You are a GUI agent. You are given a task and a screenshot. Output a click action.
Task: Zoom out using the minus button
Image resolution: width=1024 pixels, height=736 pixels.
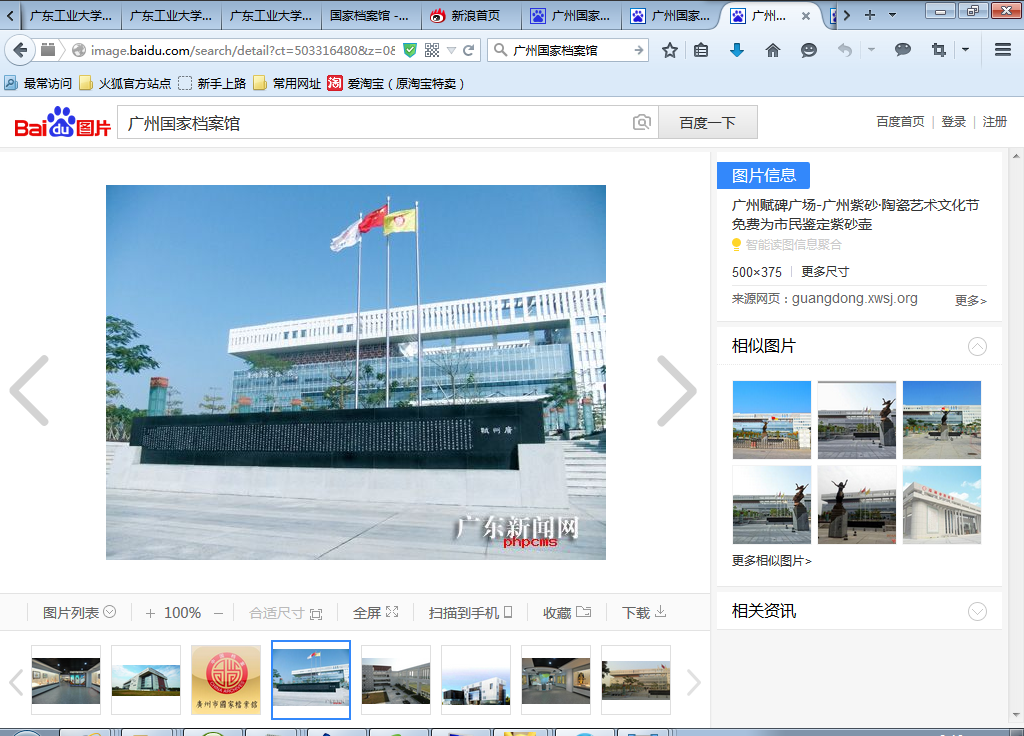click(219, 613)
